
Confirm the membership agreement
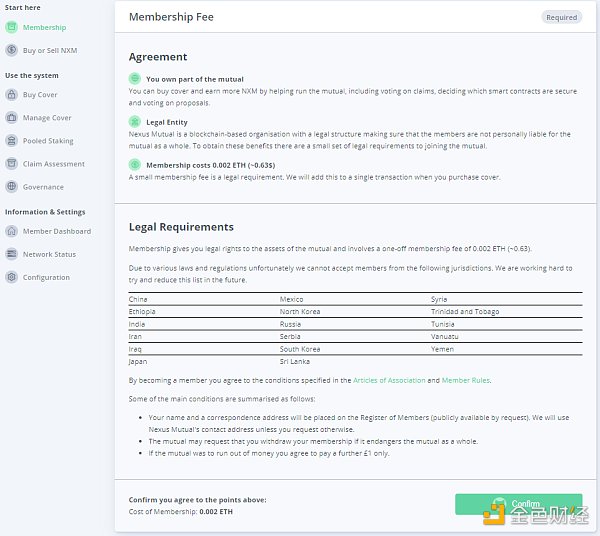coord(518,504)
